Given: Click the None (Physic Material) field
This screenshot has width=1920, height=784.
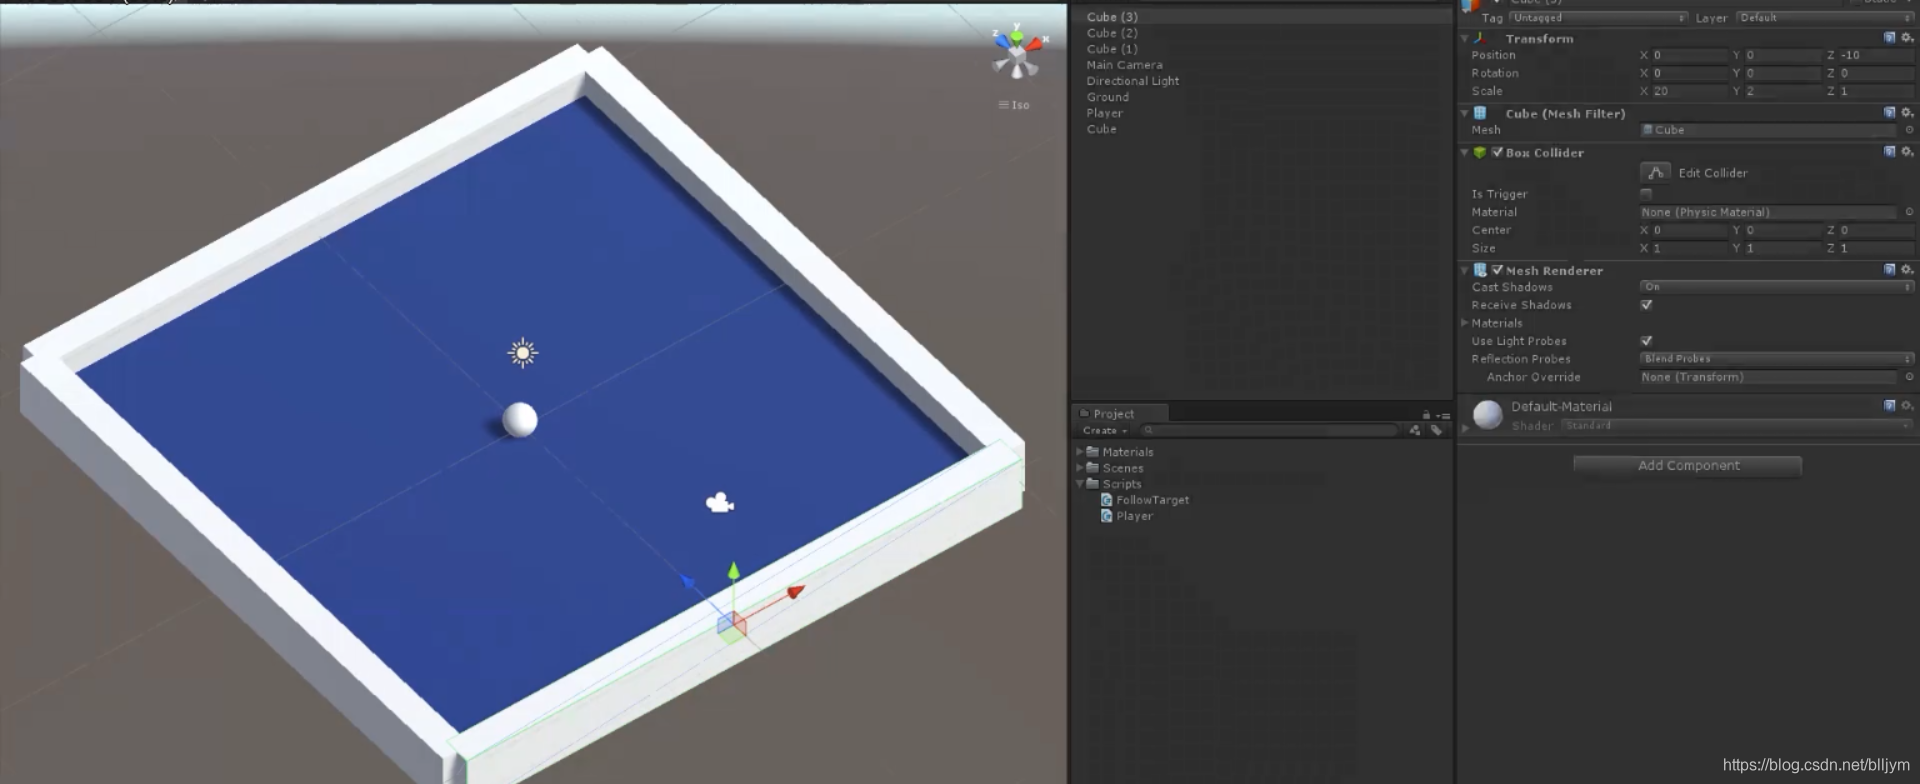Looking at the screenshot, I should point(1768,212).
